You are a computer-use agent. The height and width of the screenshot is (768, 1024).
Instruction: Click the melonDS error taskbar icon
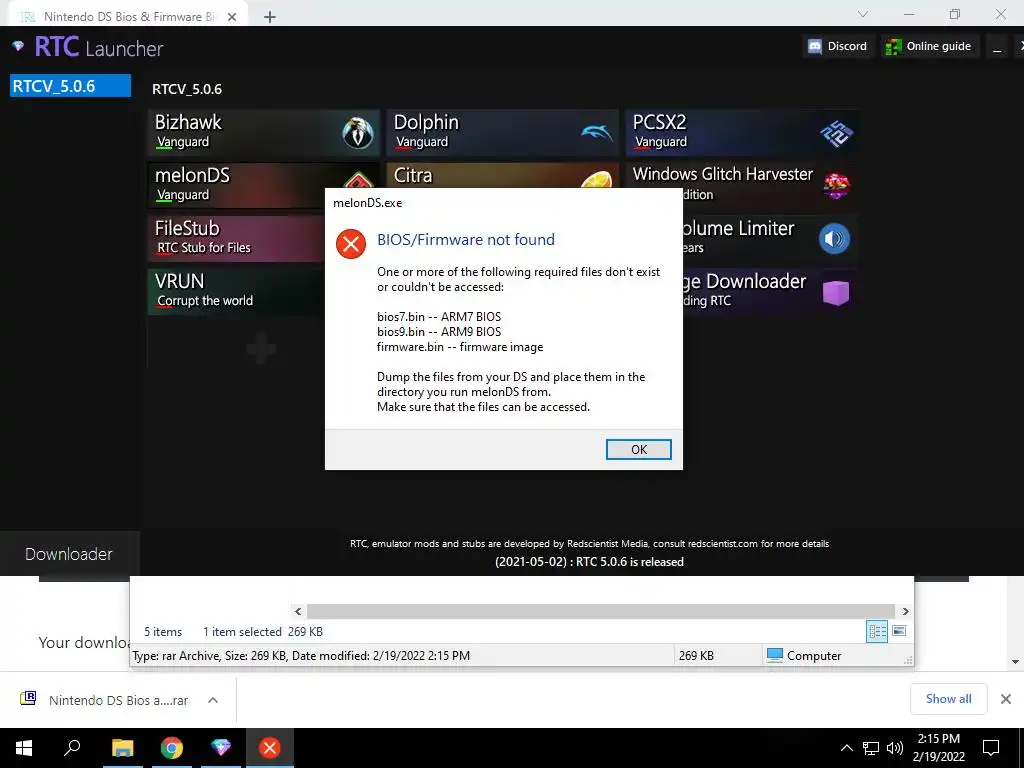270,748
